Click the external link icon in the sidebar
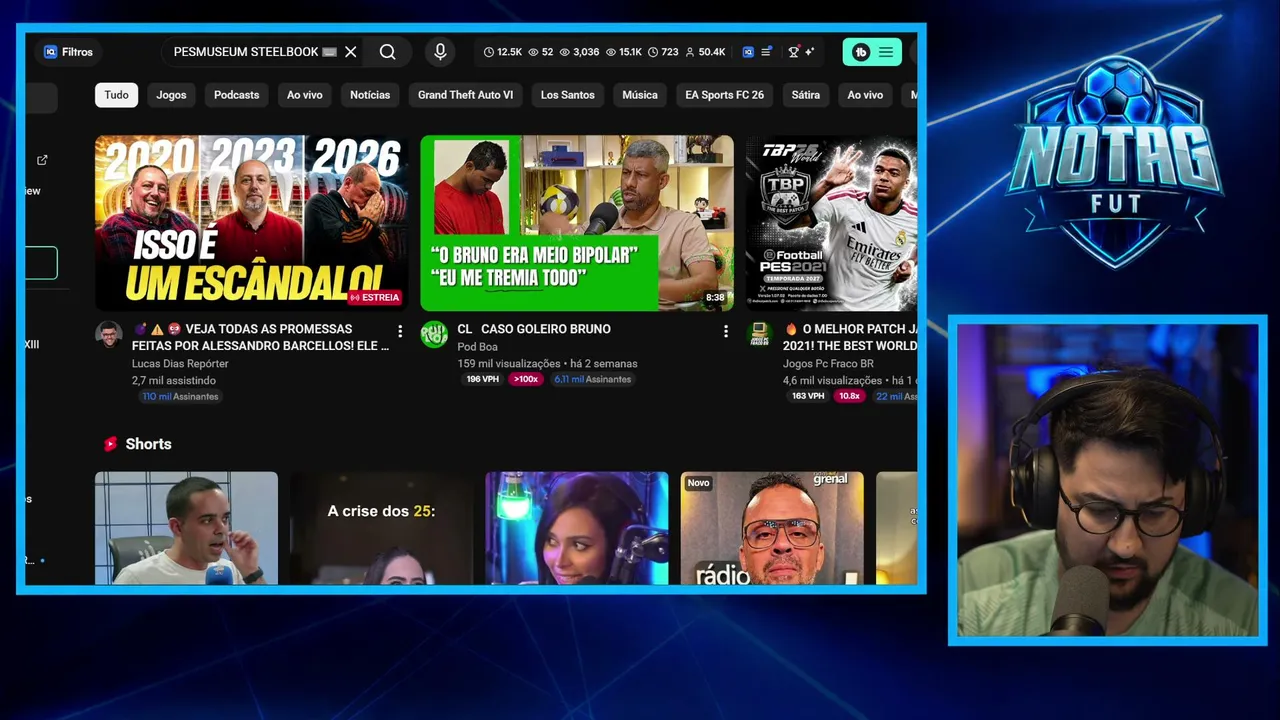This screenshot has width=1280, height=720. [x=42, y=160]
